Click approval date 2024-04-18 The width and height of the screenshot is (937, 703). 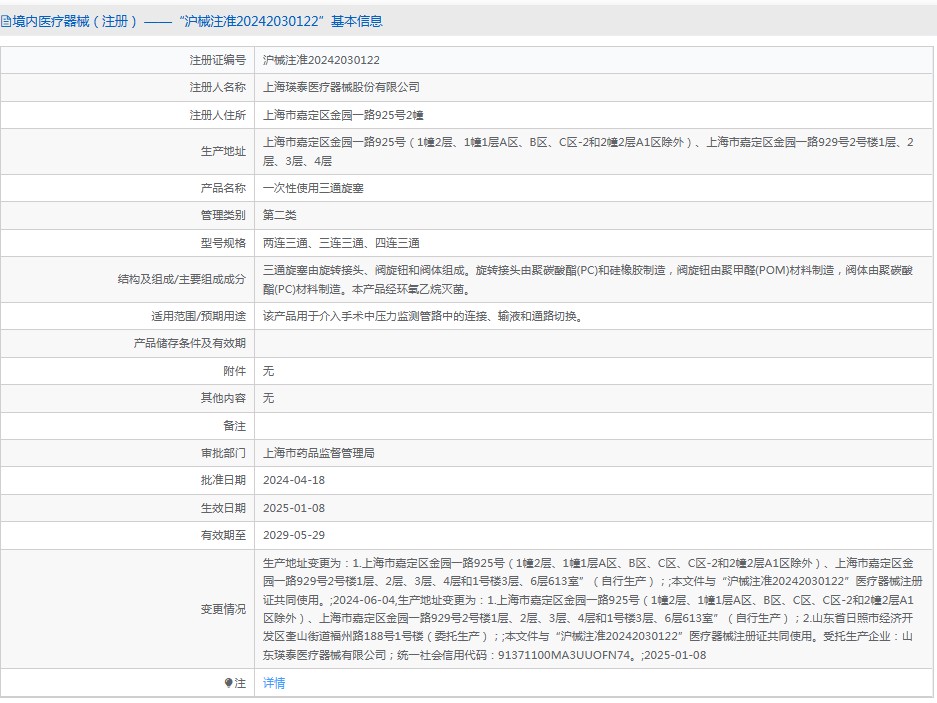point(293,480)
